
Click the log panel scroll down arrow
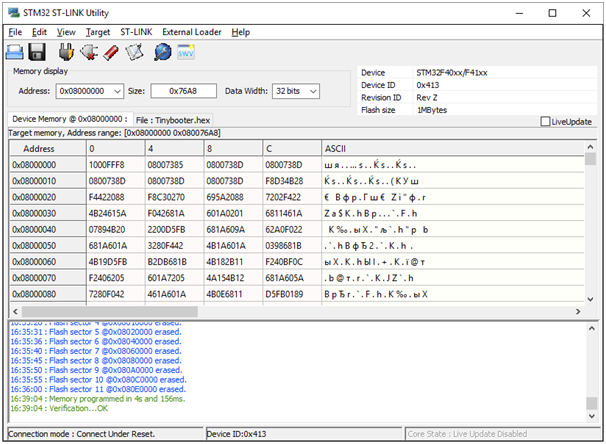[x=591, y=416]
